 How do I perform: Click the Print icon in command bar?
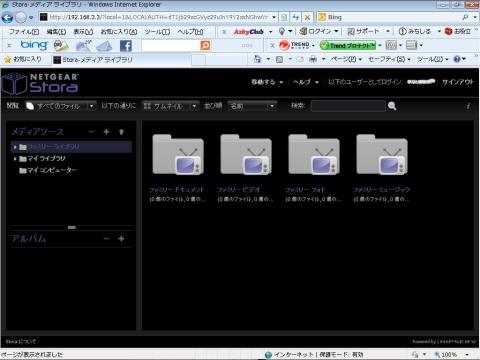pyautogui.click(x=313, y=59)
